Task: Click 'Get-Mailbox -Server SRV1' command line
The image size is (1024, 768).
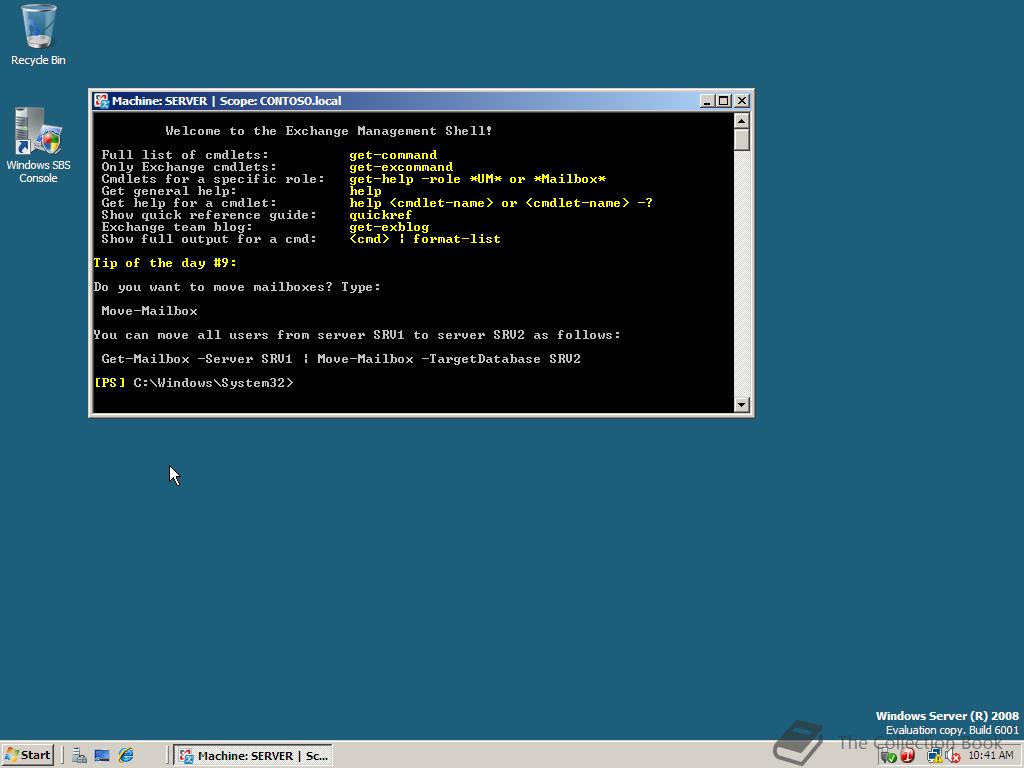Action: [x=341, y=359]
